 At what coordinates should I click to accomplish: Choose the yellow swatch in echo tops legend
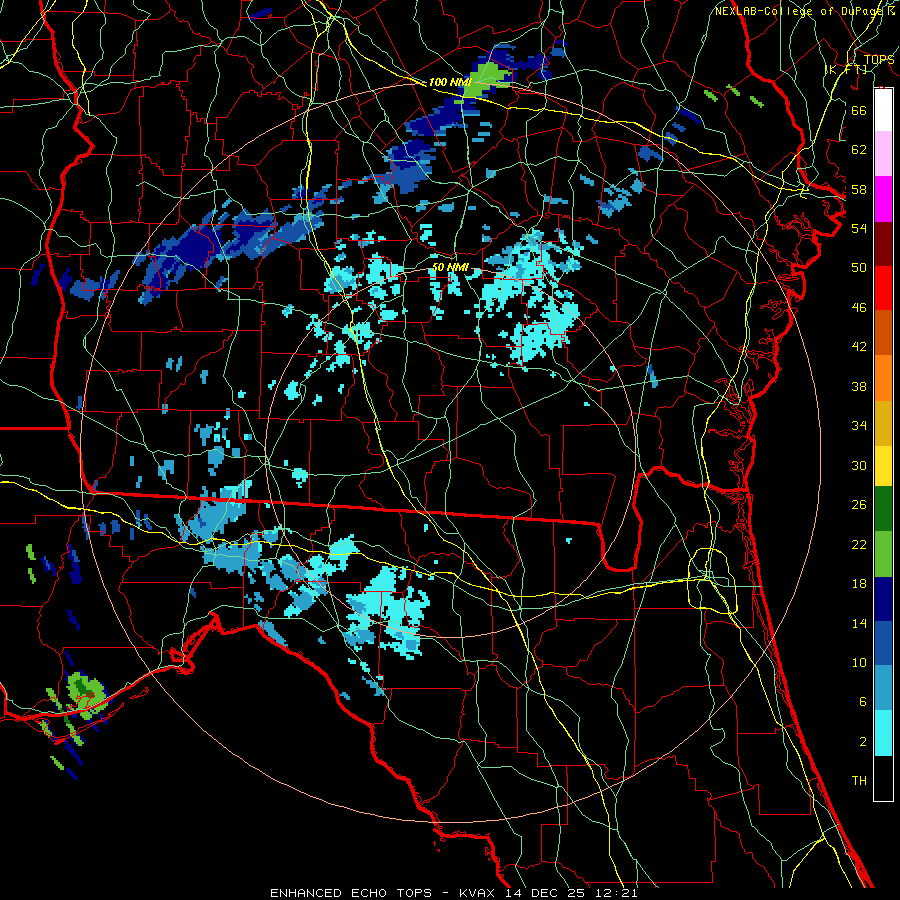point(883,466)
